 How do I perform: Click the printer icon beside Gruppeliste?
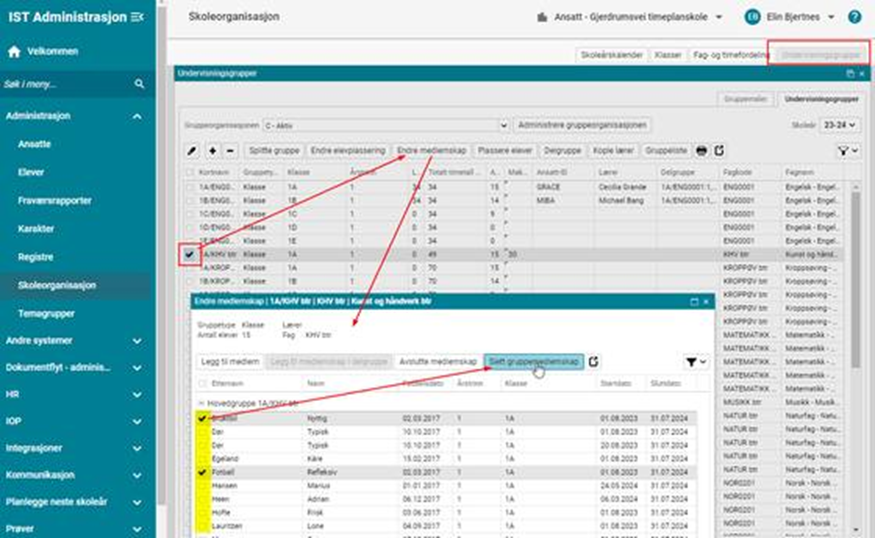(x=702, y=150)
